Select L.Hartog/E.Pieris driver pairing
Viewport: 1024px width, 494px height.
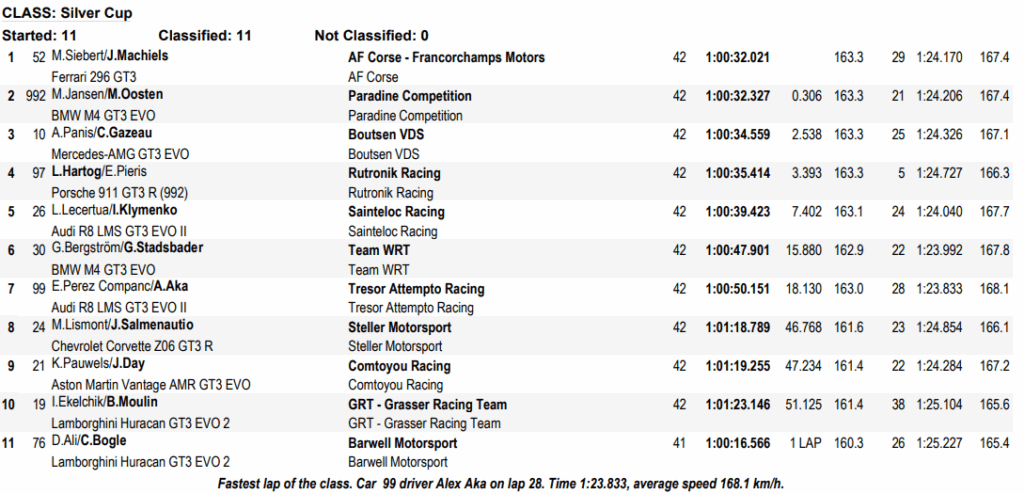pos(99,172)
